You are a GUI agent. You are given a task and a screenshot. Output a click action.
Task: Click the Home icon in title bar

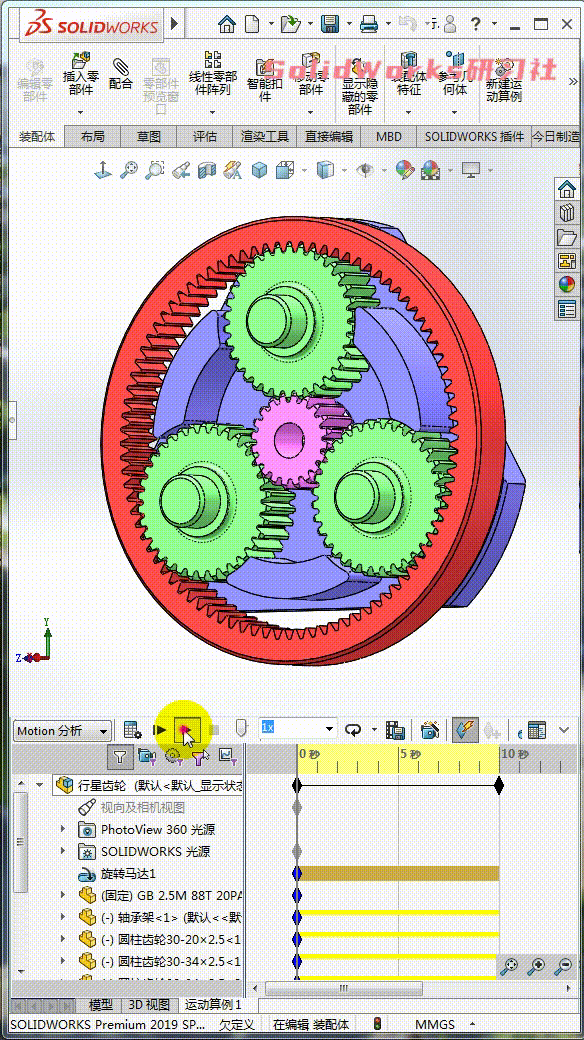point(227,25)
